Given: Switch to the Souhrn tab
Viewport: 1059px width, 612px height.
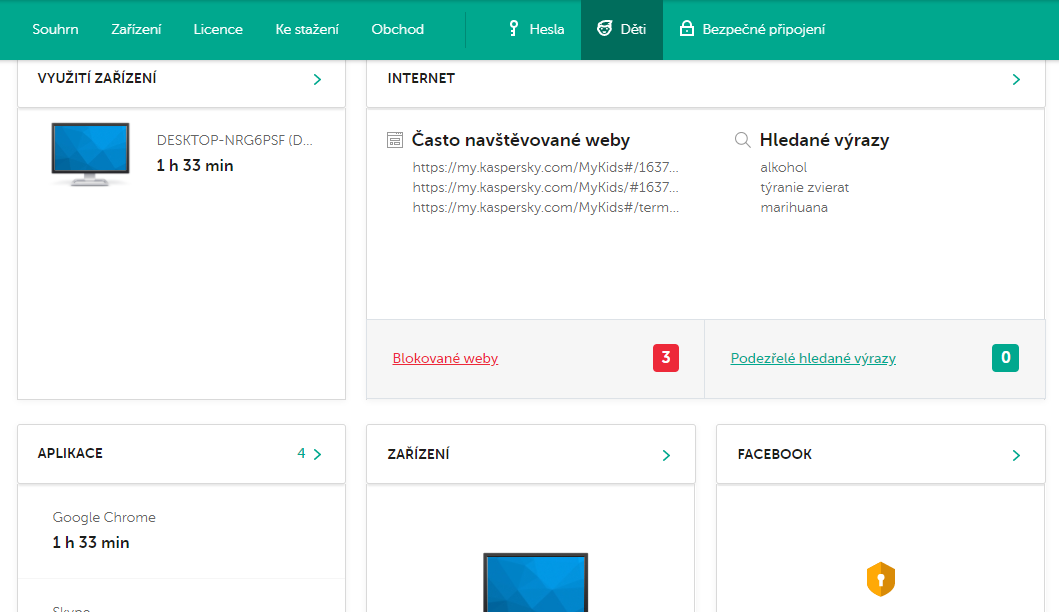Looking at the screenshot, I should [x=55, y=29].
